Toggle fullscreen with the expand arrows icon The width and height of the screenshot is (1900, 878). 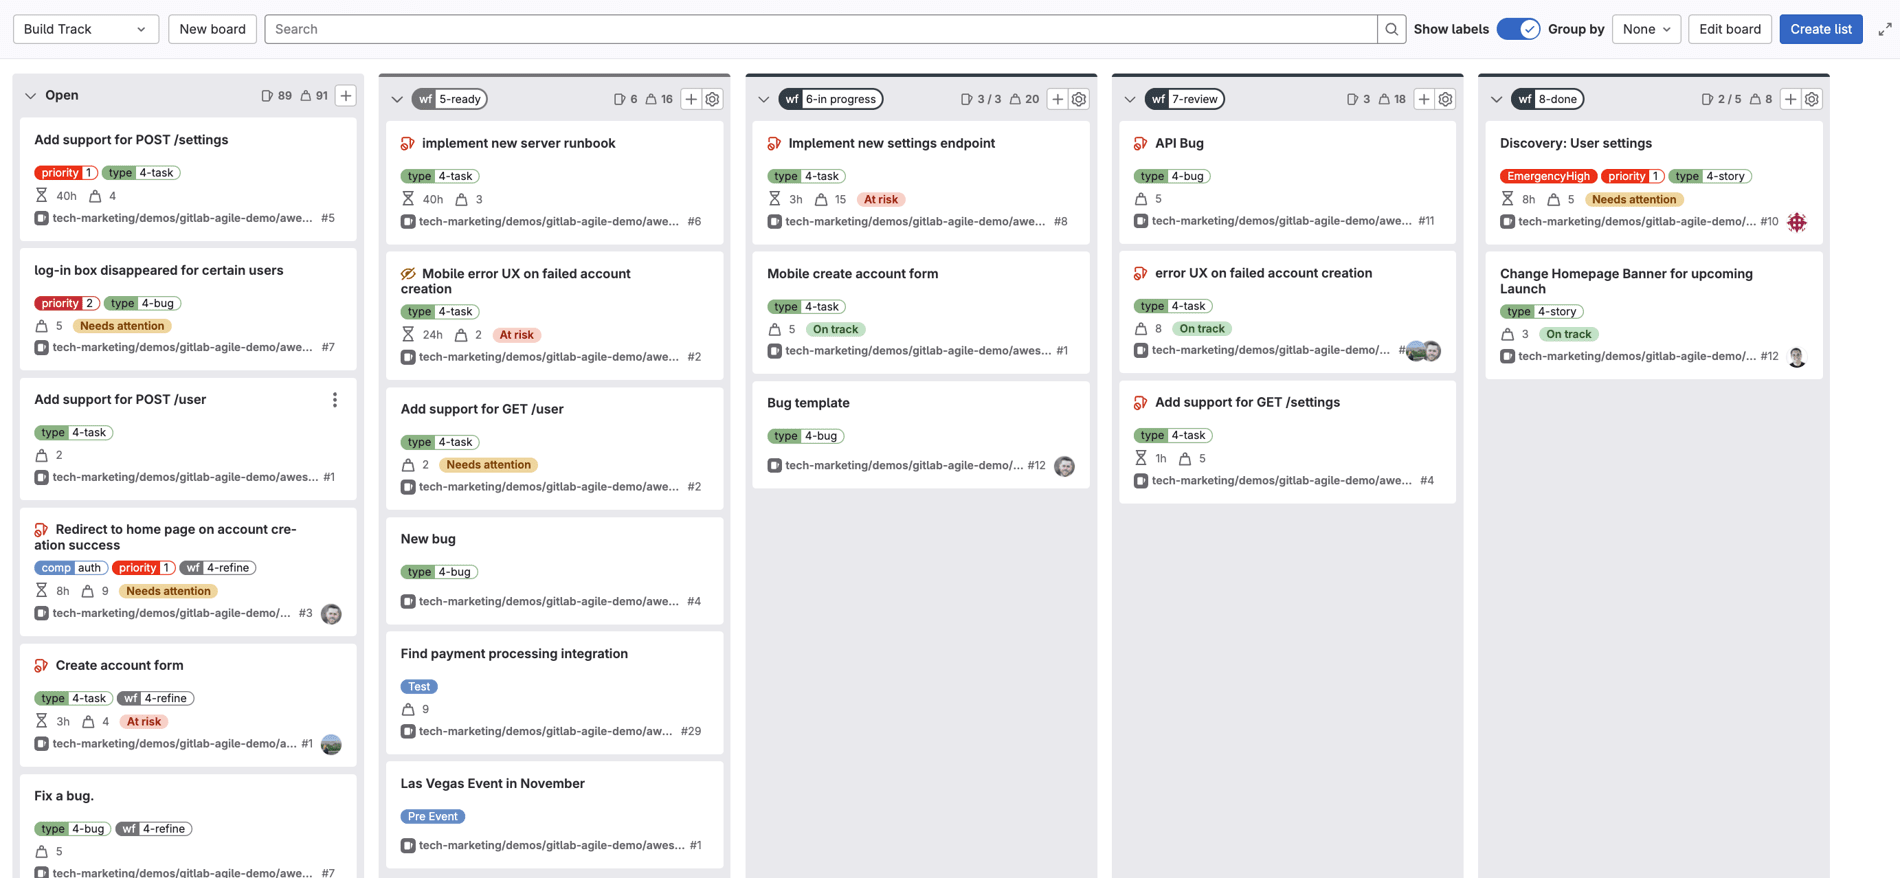click(1884, 29)
